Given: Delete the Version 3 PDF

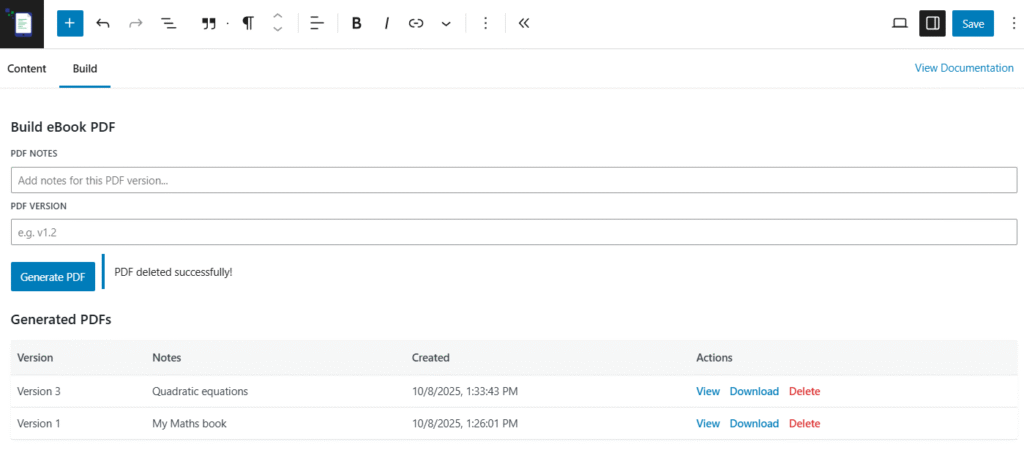Looking at the screenshot, I should 804,391.
